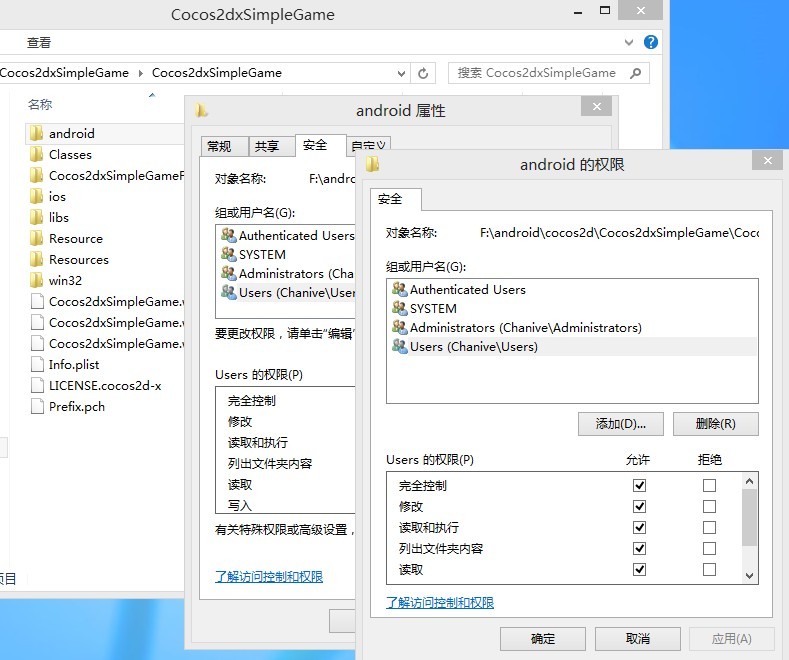Click the 删除(R) button
Image resolution: width=789 pixels, height=660 pixels.
716,424
